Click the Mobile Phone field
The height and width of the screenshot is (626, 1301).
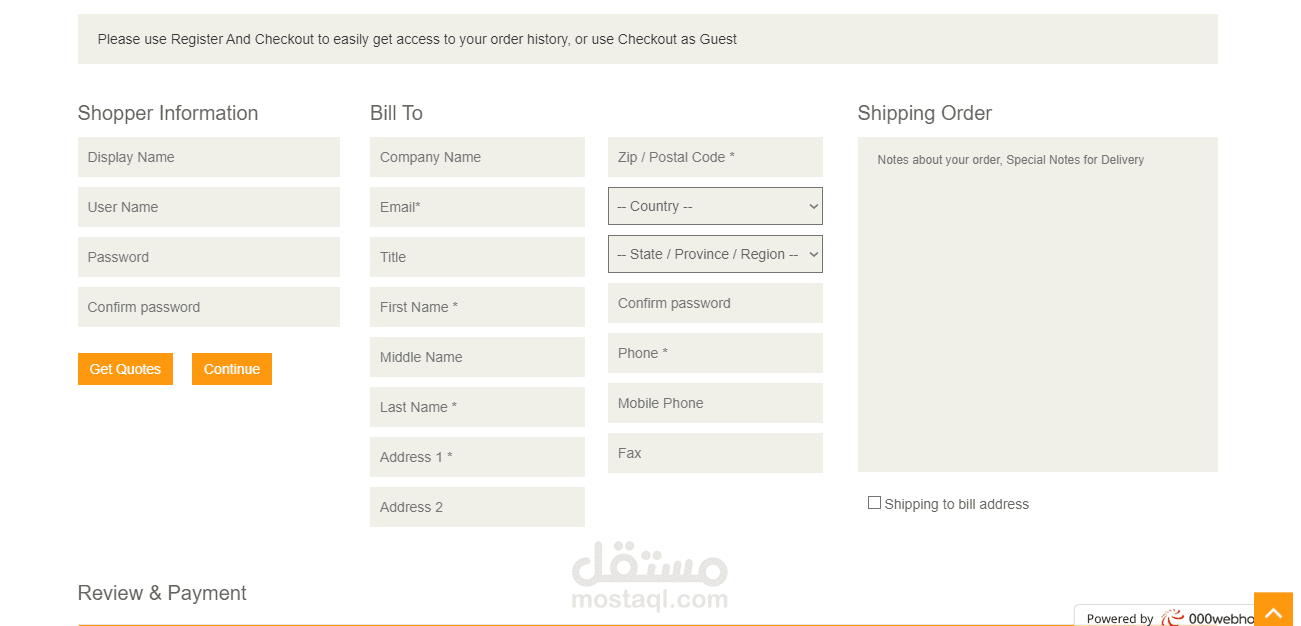point(715,403)
